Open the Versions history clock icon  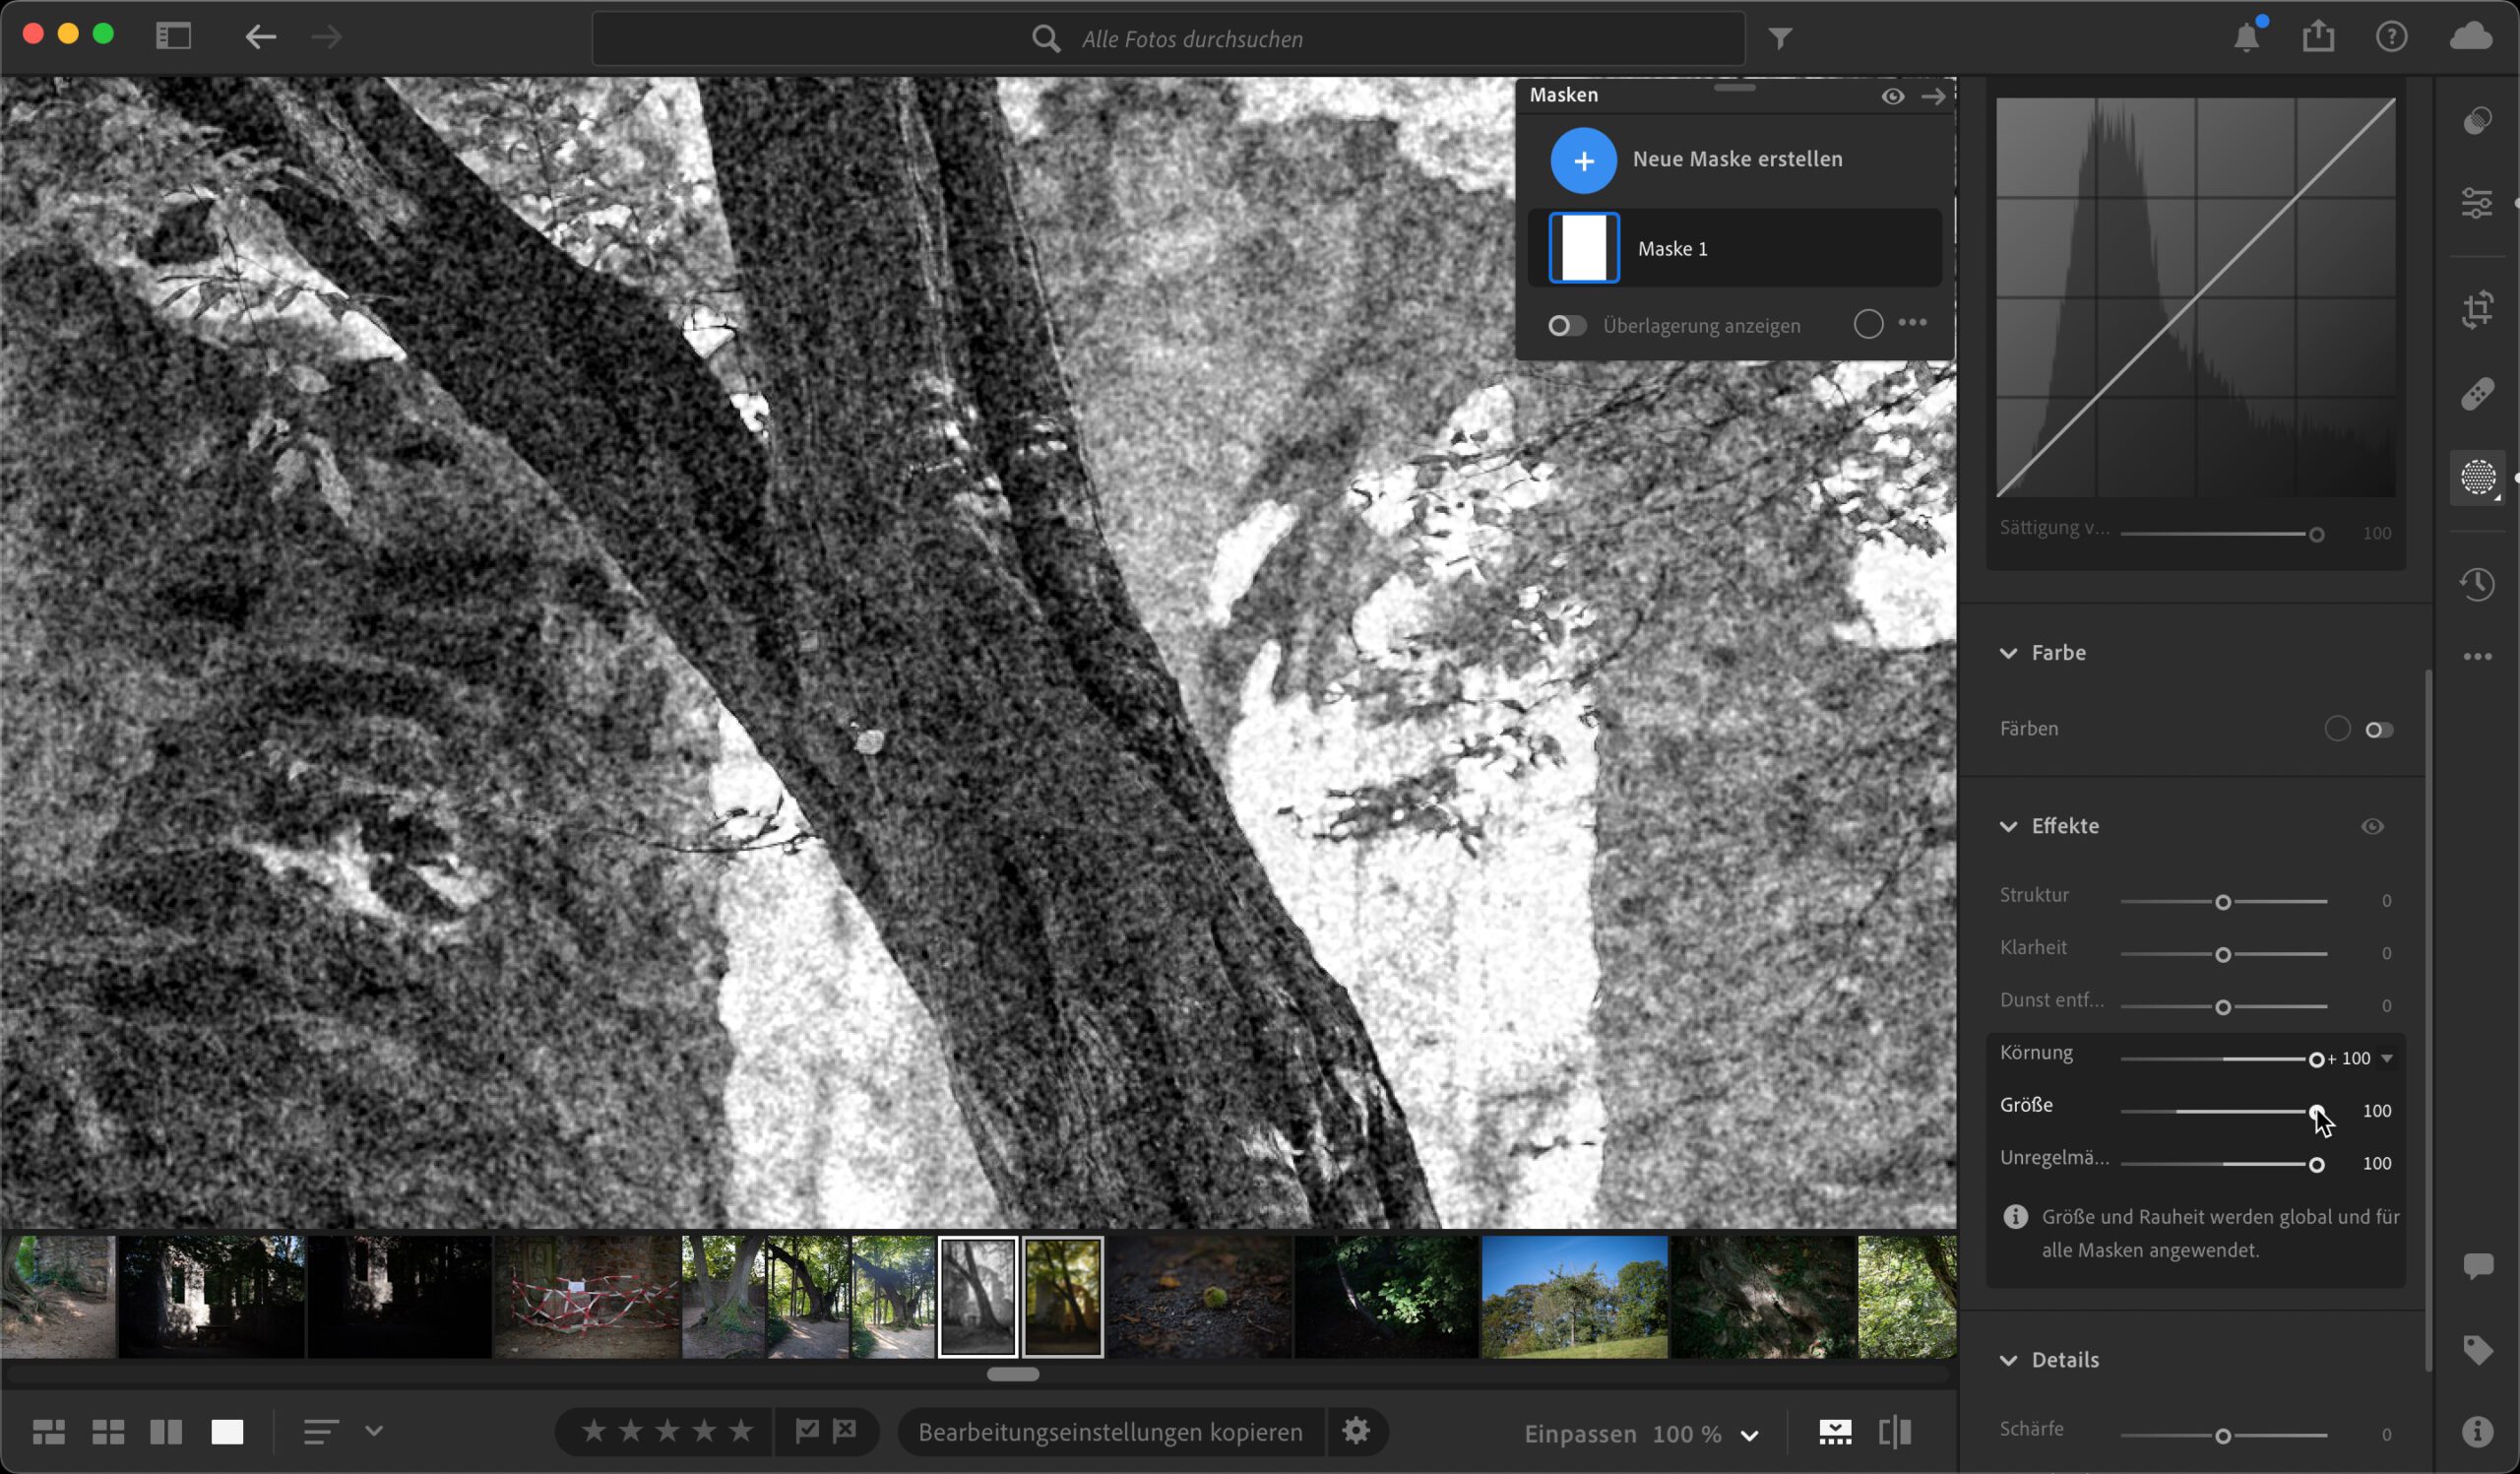click(2477, 584)
